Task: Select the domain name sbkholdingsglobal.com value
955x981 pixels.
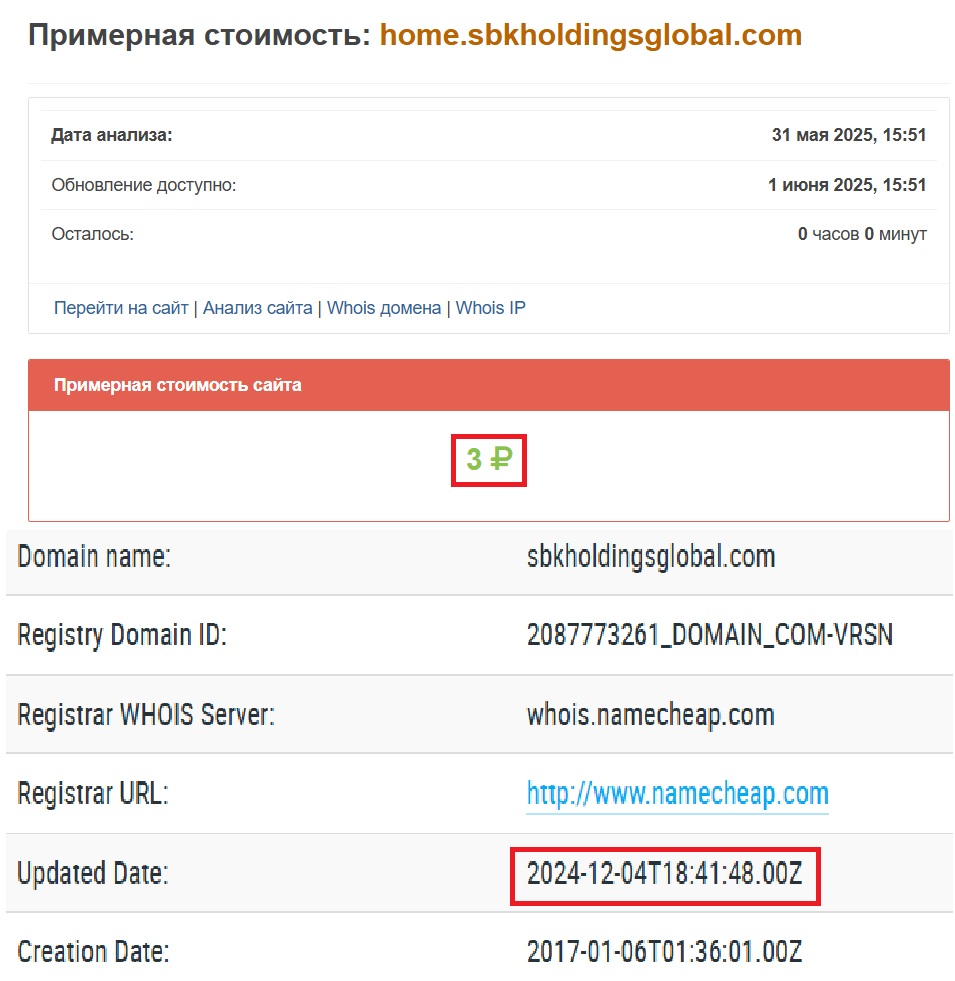Action: point(651,557)
